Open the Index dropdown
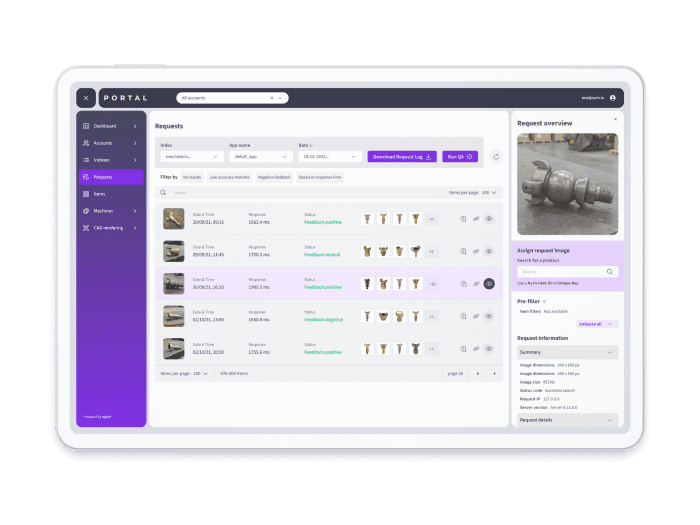This screenshot has width=700, height=525. (192, 157)
